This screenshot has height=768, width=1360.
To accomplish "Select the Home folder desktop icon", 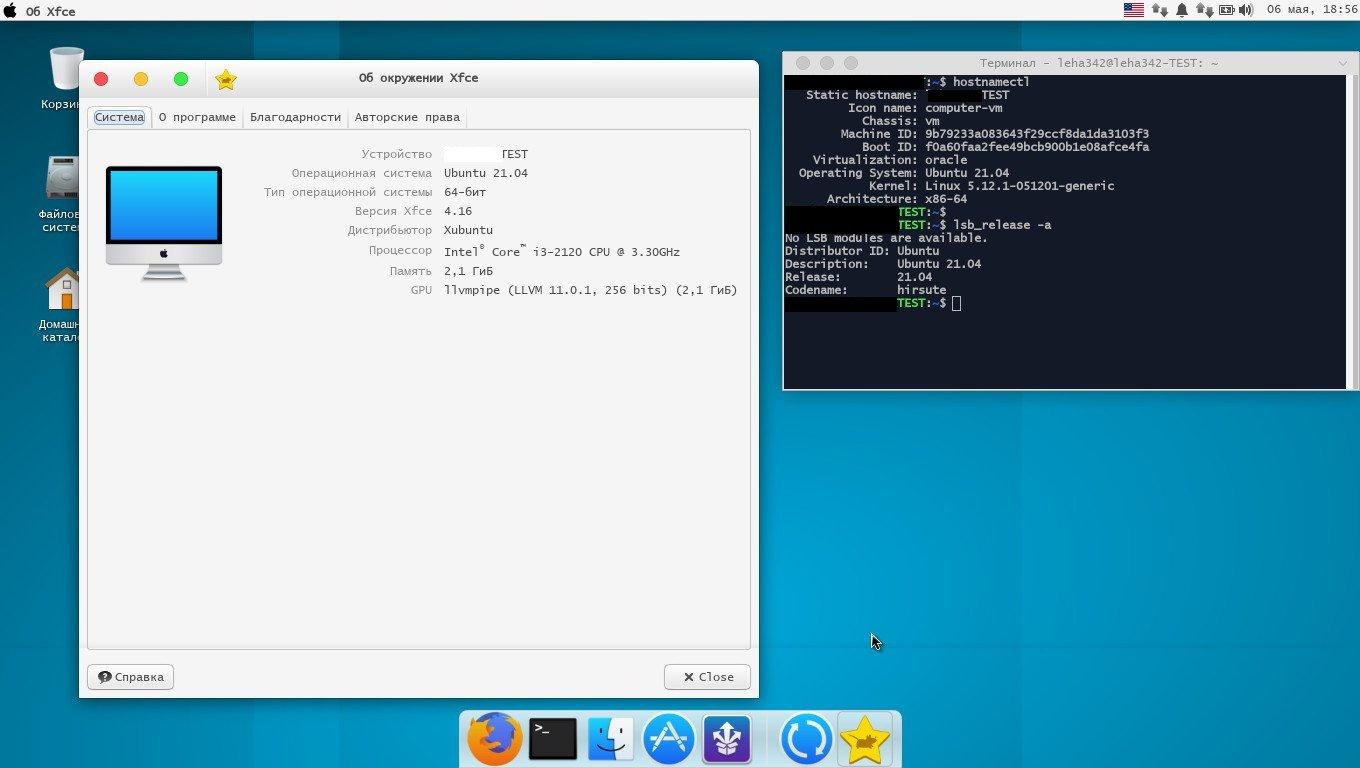I will (64, 290).
